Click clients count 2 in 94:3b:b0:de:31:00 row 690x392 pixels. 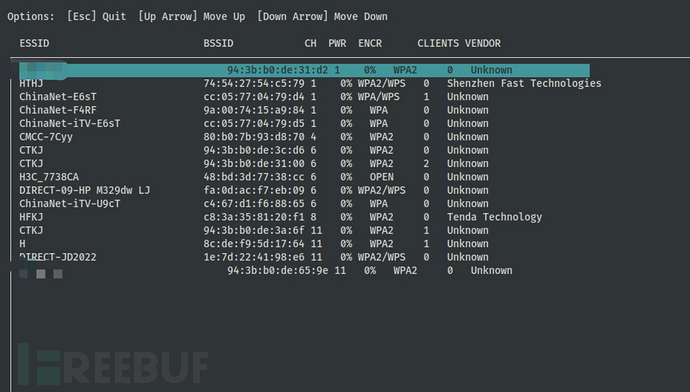click(426, 163)
